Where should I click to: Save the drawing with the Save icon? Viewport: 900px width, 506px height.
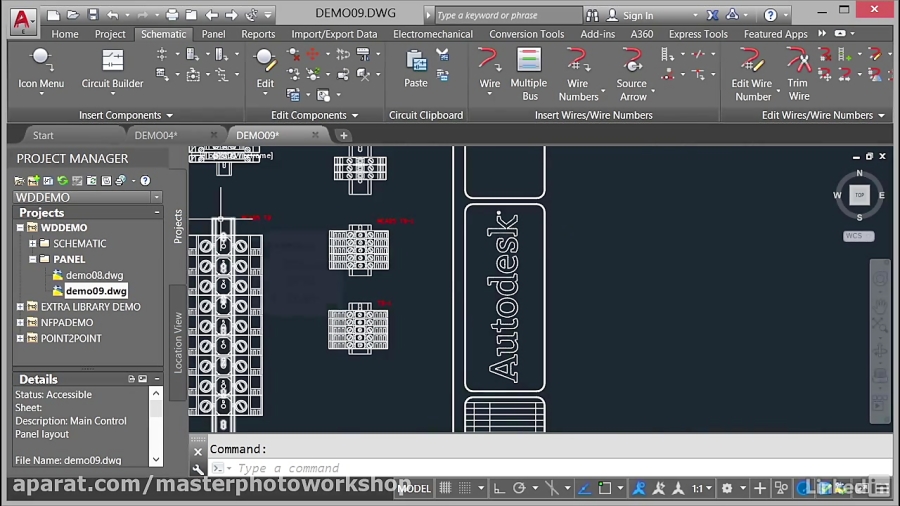pos(92,15)
